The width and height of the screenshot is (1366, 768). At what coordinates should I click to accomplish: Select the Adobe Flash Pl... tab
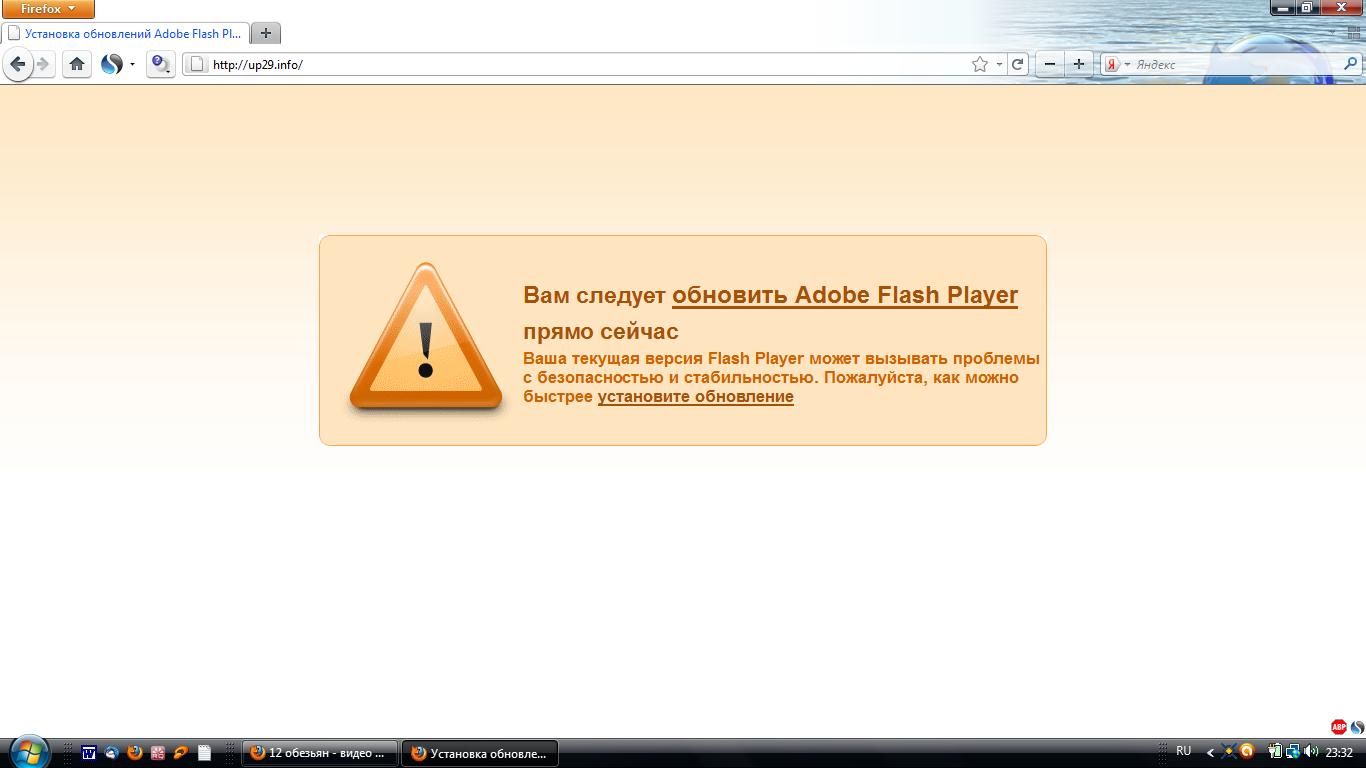[x=125, y=33]
